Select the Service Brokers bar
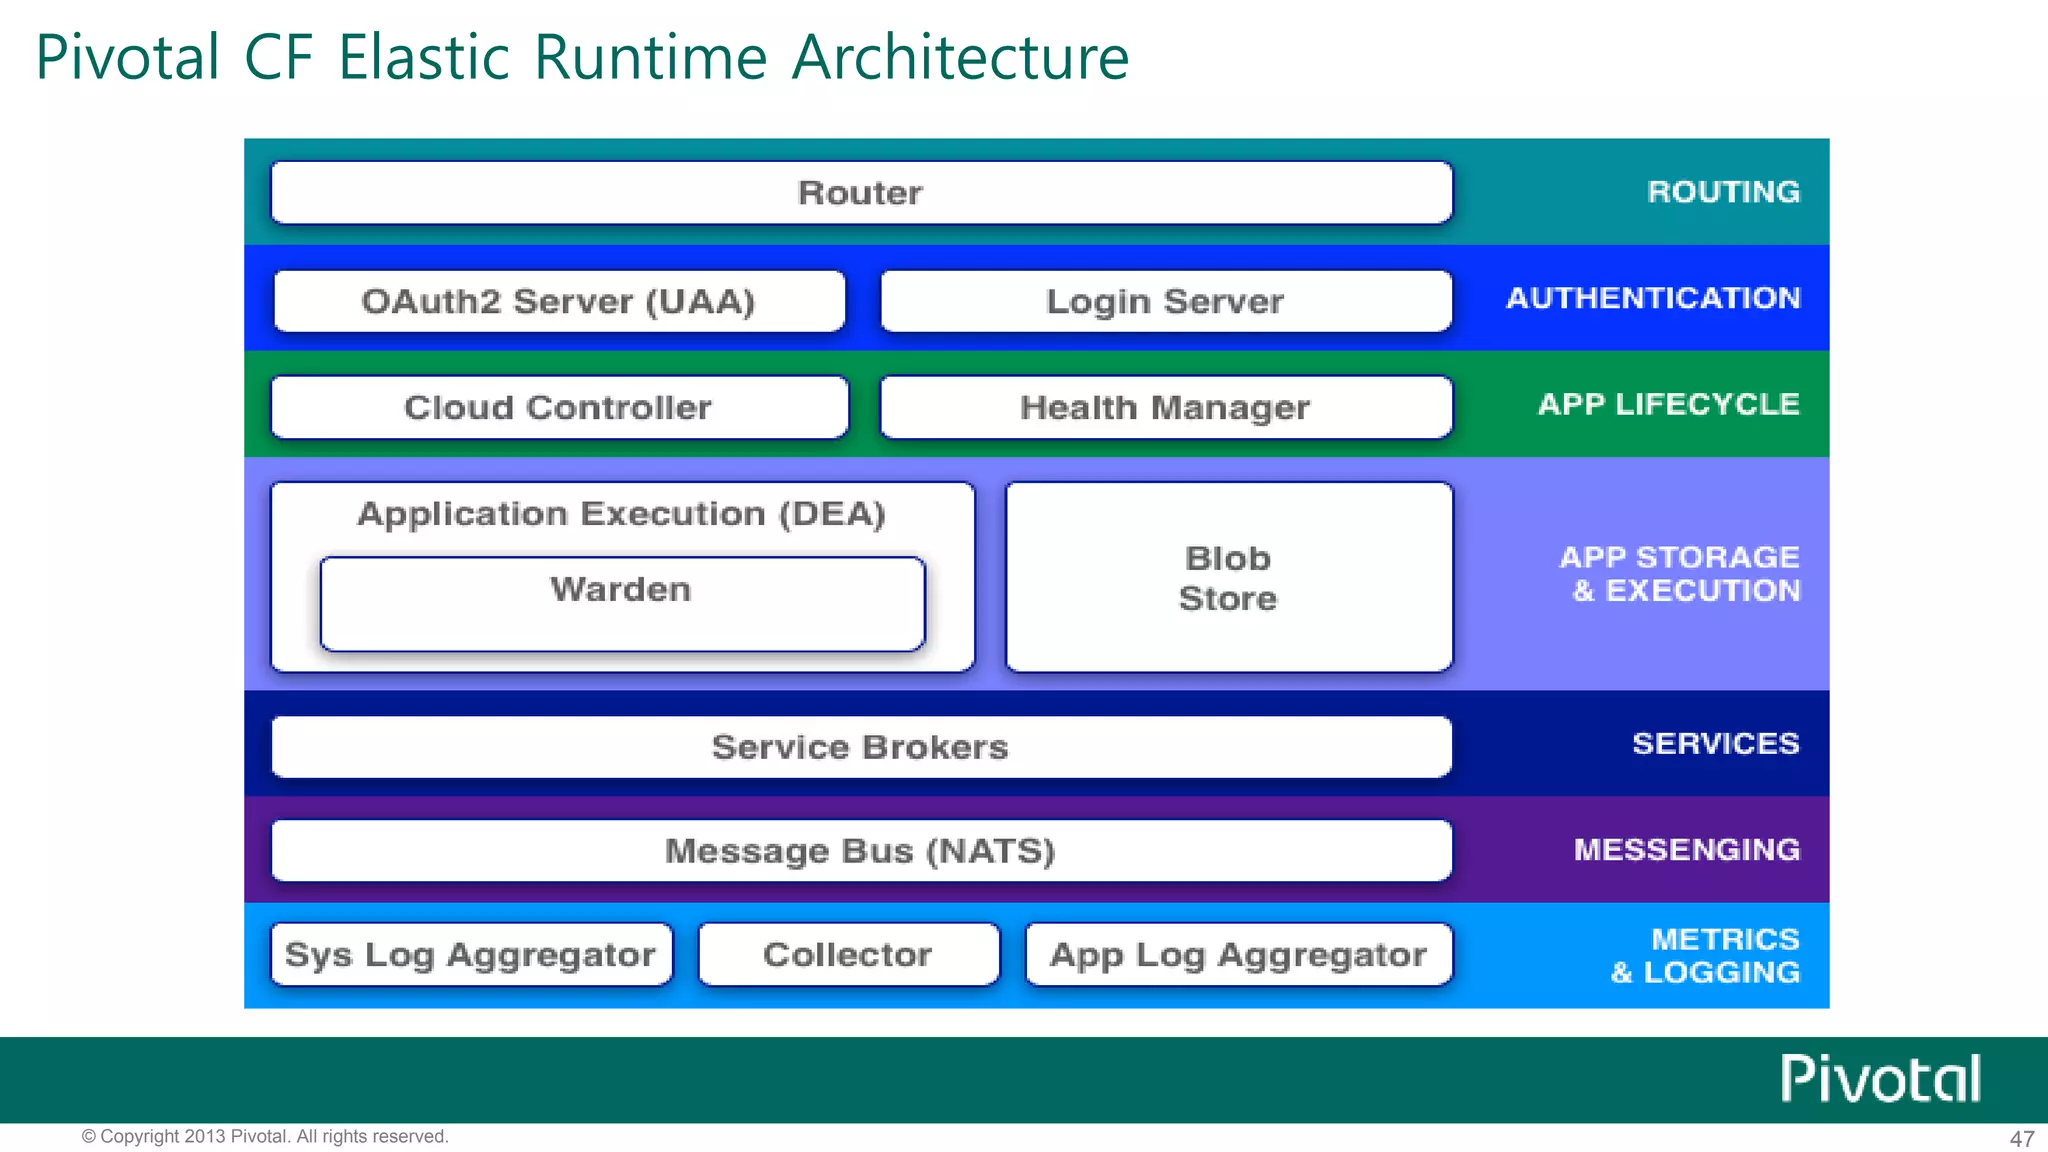The width and height of the screenshot is (2048, 1152). [860, 747]
